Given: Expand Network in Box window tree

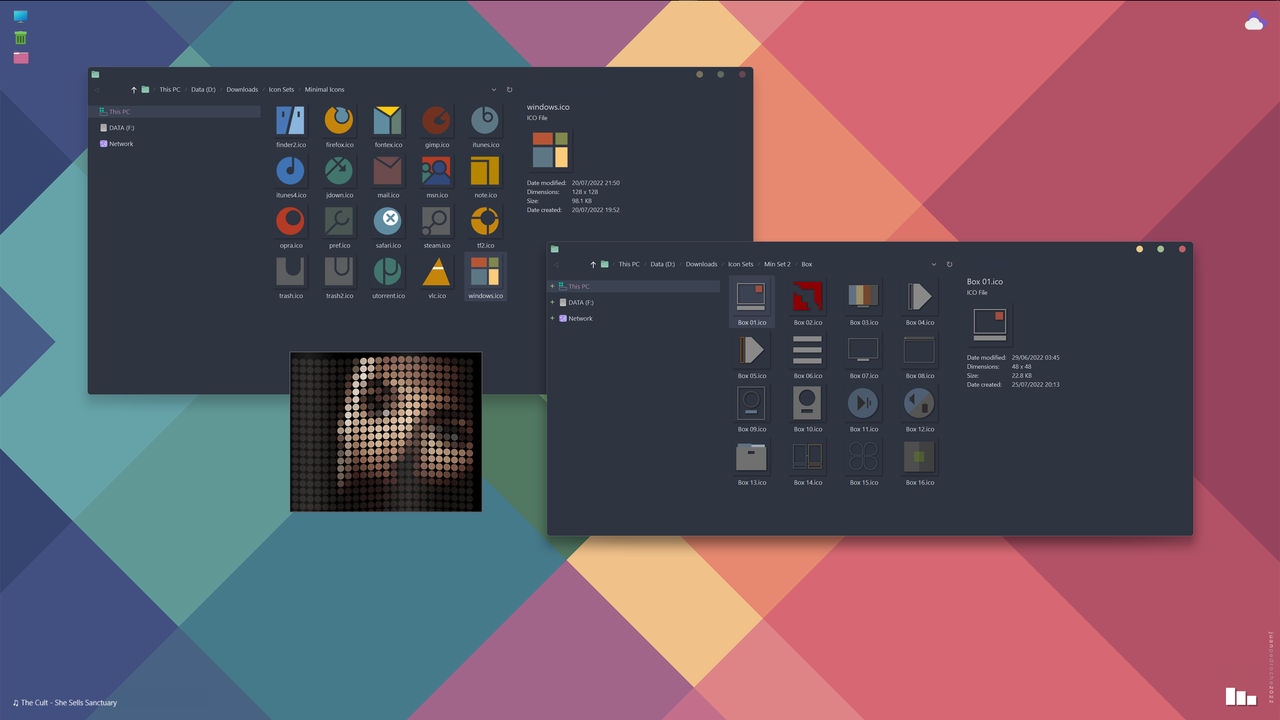Looking at the screenshot, I should [552, 318].
